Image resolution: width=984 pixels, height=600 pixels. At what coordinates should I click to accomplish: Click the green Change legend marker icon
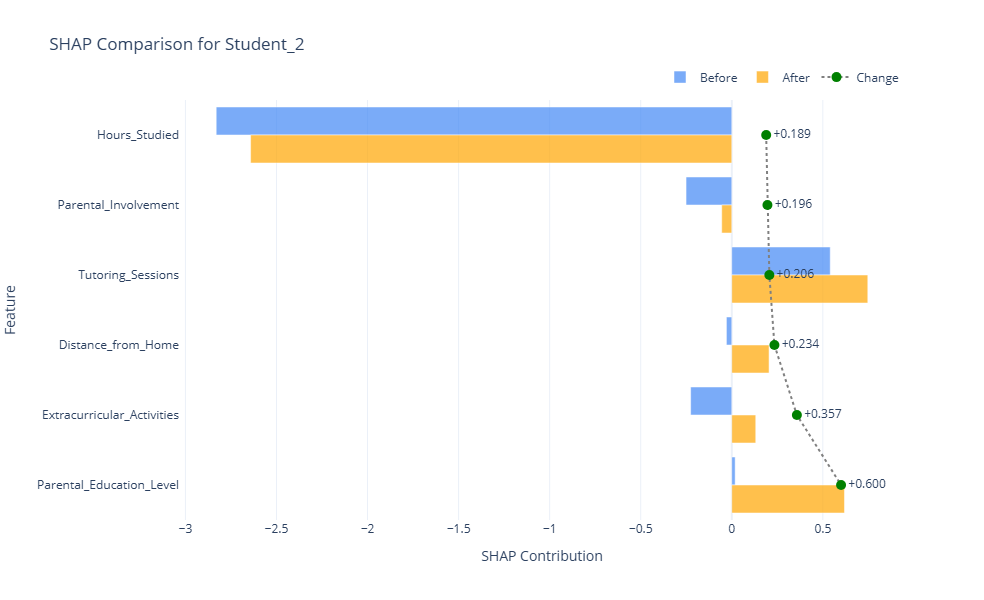tap(837, 78)
